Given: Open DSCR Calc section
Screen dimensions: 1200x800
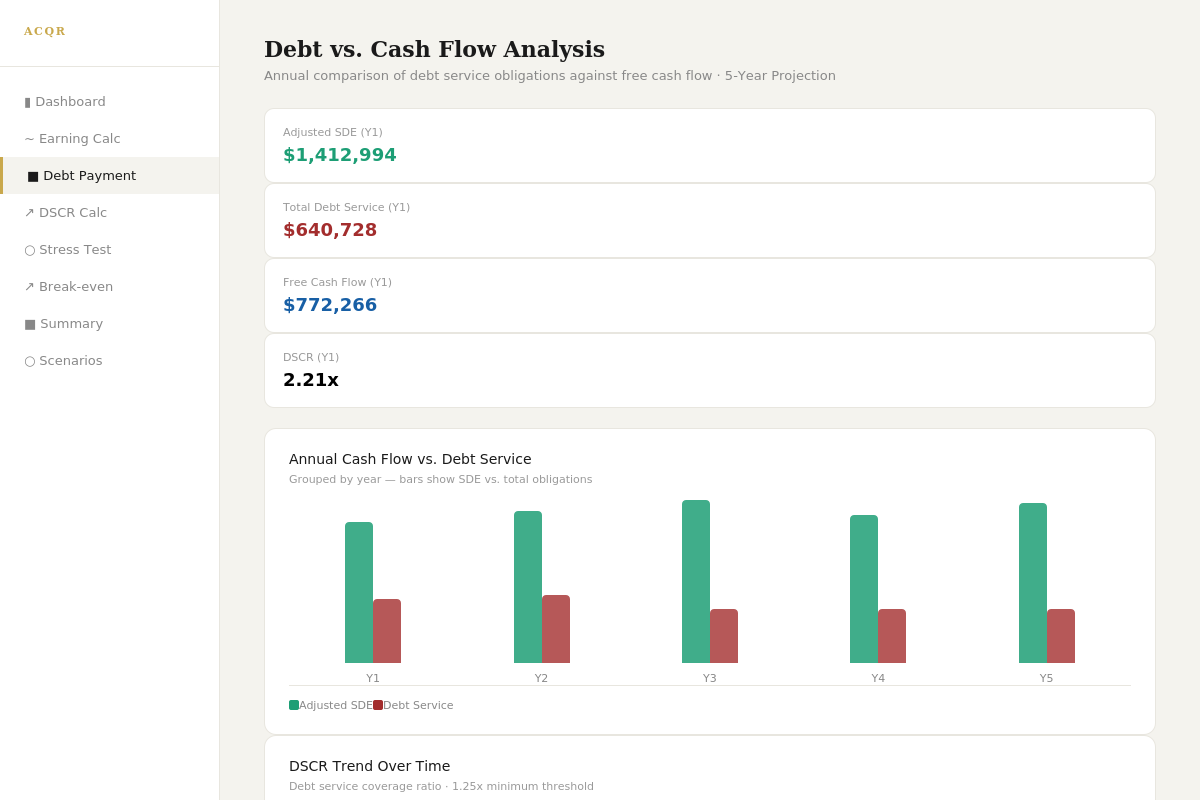Looking at the screenshot, I should [110, 213].
